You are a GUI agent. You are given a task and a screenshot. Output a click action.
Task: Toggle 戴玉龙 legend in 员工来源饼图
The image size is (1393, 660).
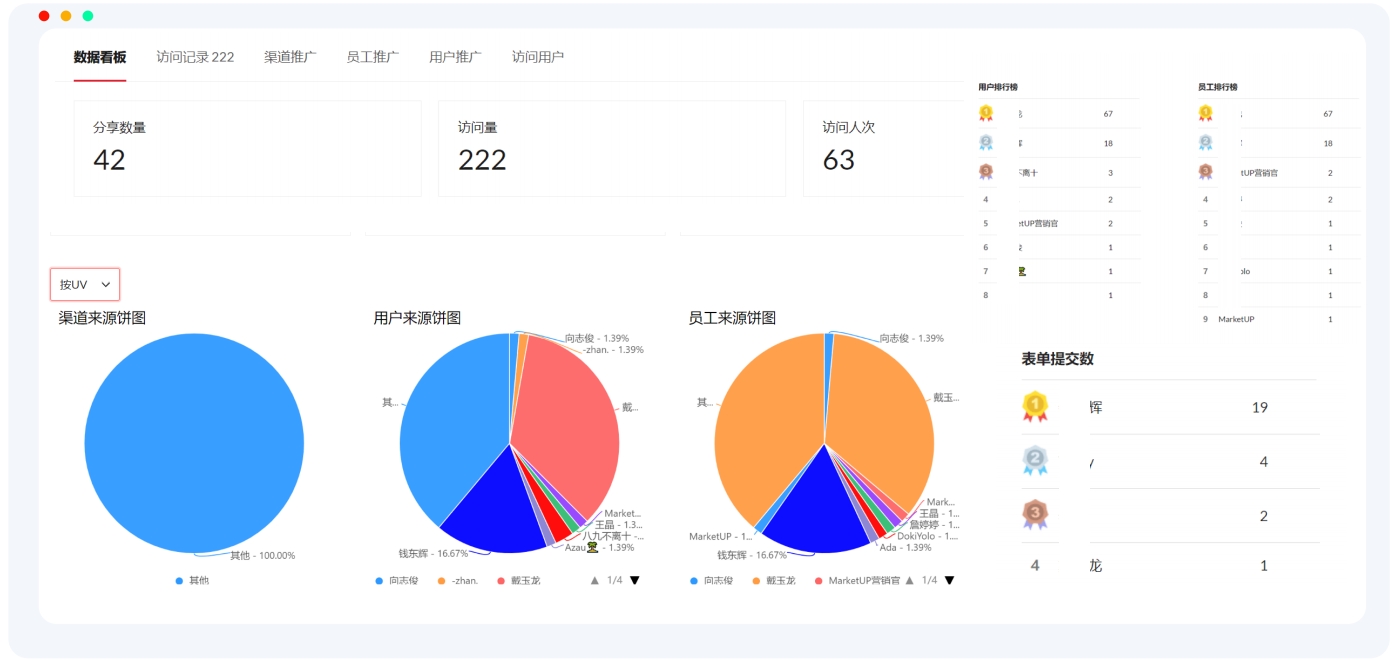[774, 580]
